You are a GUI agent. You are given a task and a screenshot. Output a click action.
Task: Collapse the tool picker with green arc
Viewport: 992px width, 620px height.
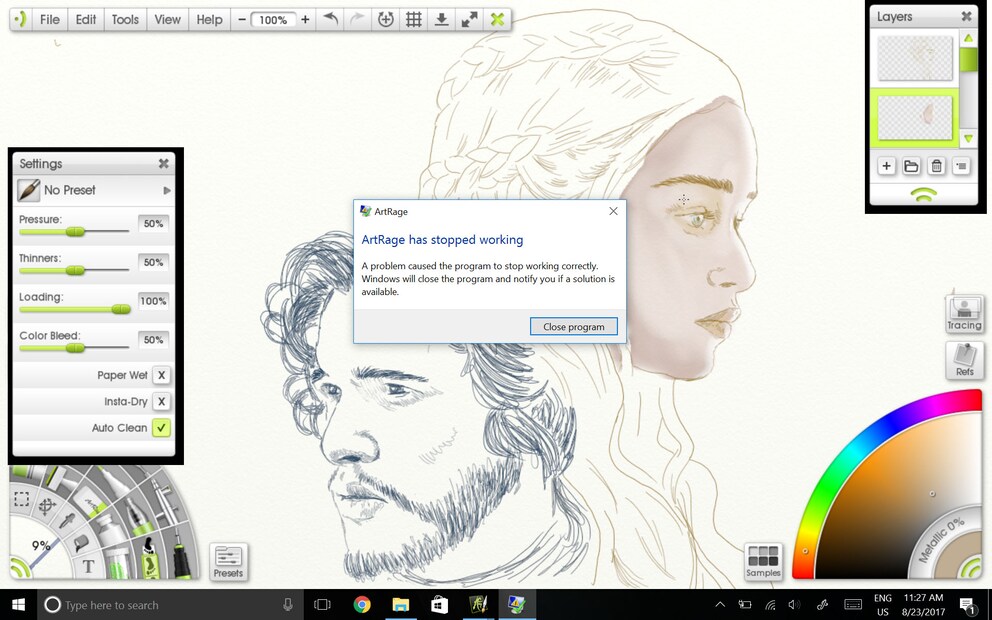pyautogui.click(x=20, y=567)
